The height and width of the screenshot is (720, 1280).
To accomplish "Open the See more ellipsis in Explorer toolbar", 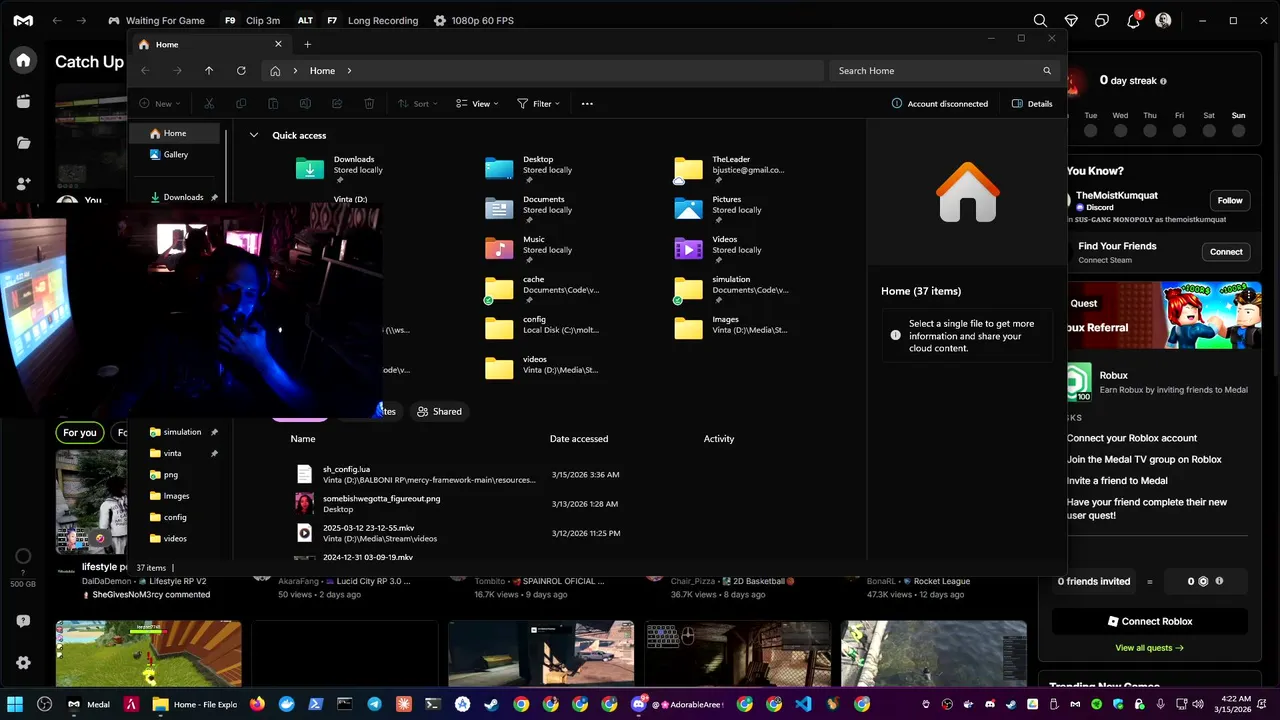I will point(587,103).
